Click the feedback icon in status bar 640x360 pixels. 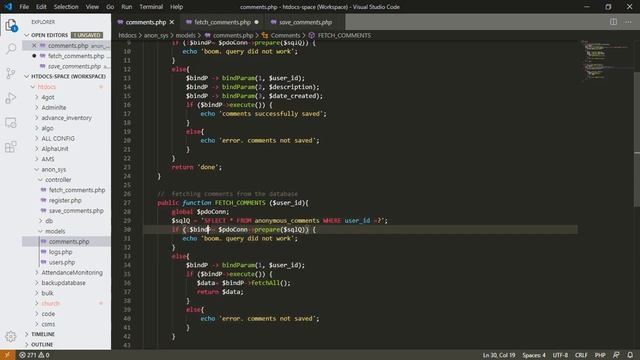[616, 355]
